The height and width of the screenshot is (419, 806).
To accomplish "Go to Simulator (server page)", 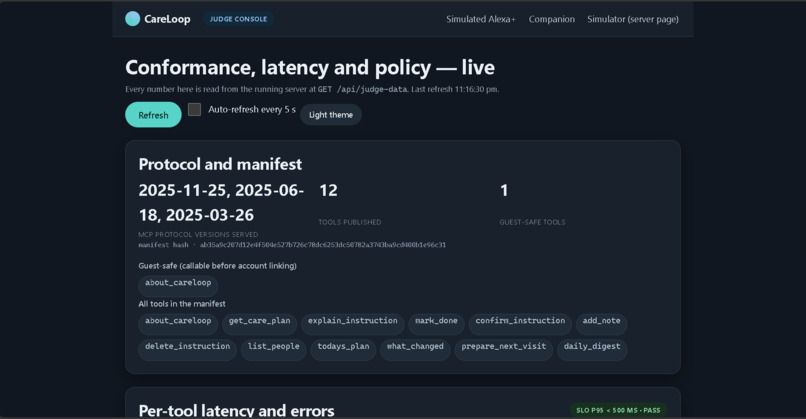I will click(633, 19).
